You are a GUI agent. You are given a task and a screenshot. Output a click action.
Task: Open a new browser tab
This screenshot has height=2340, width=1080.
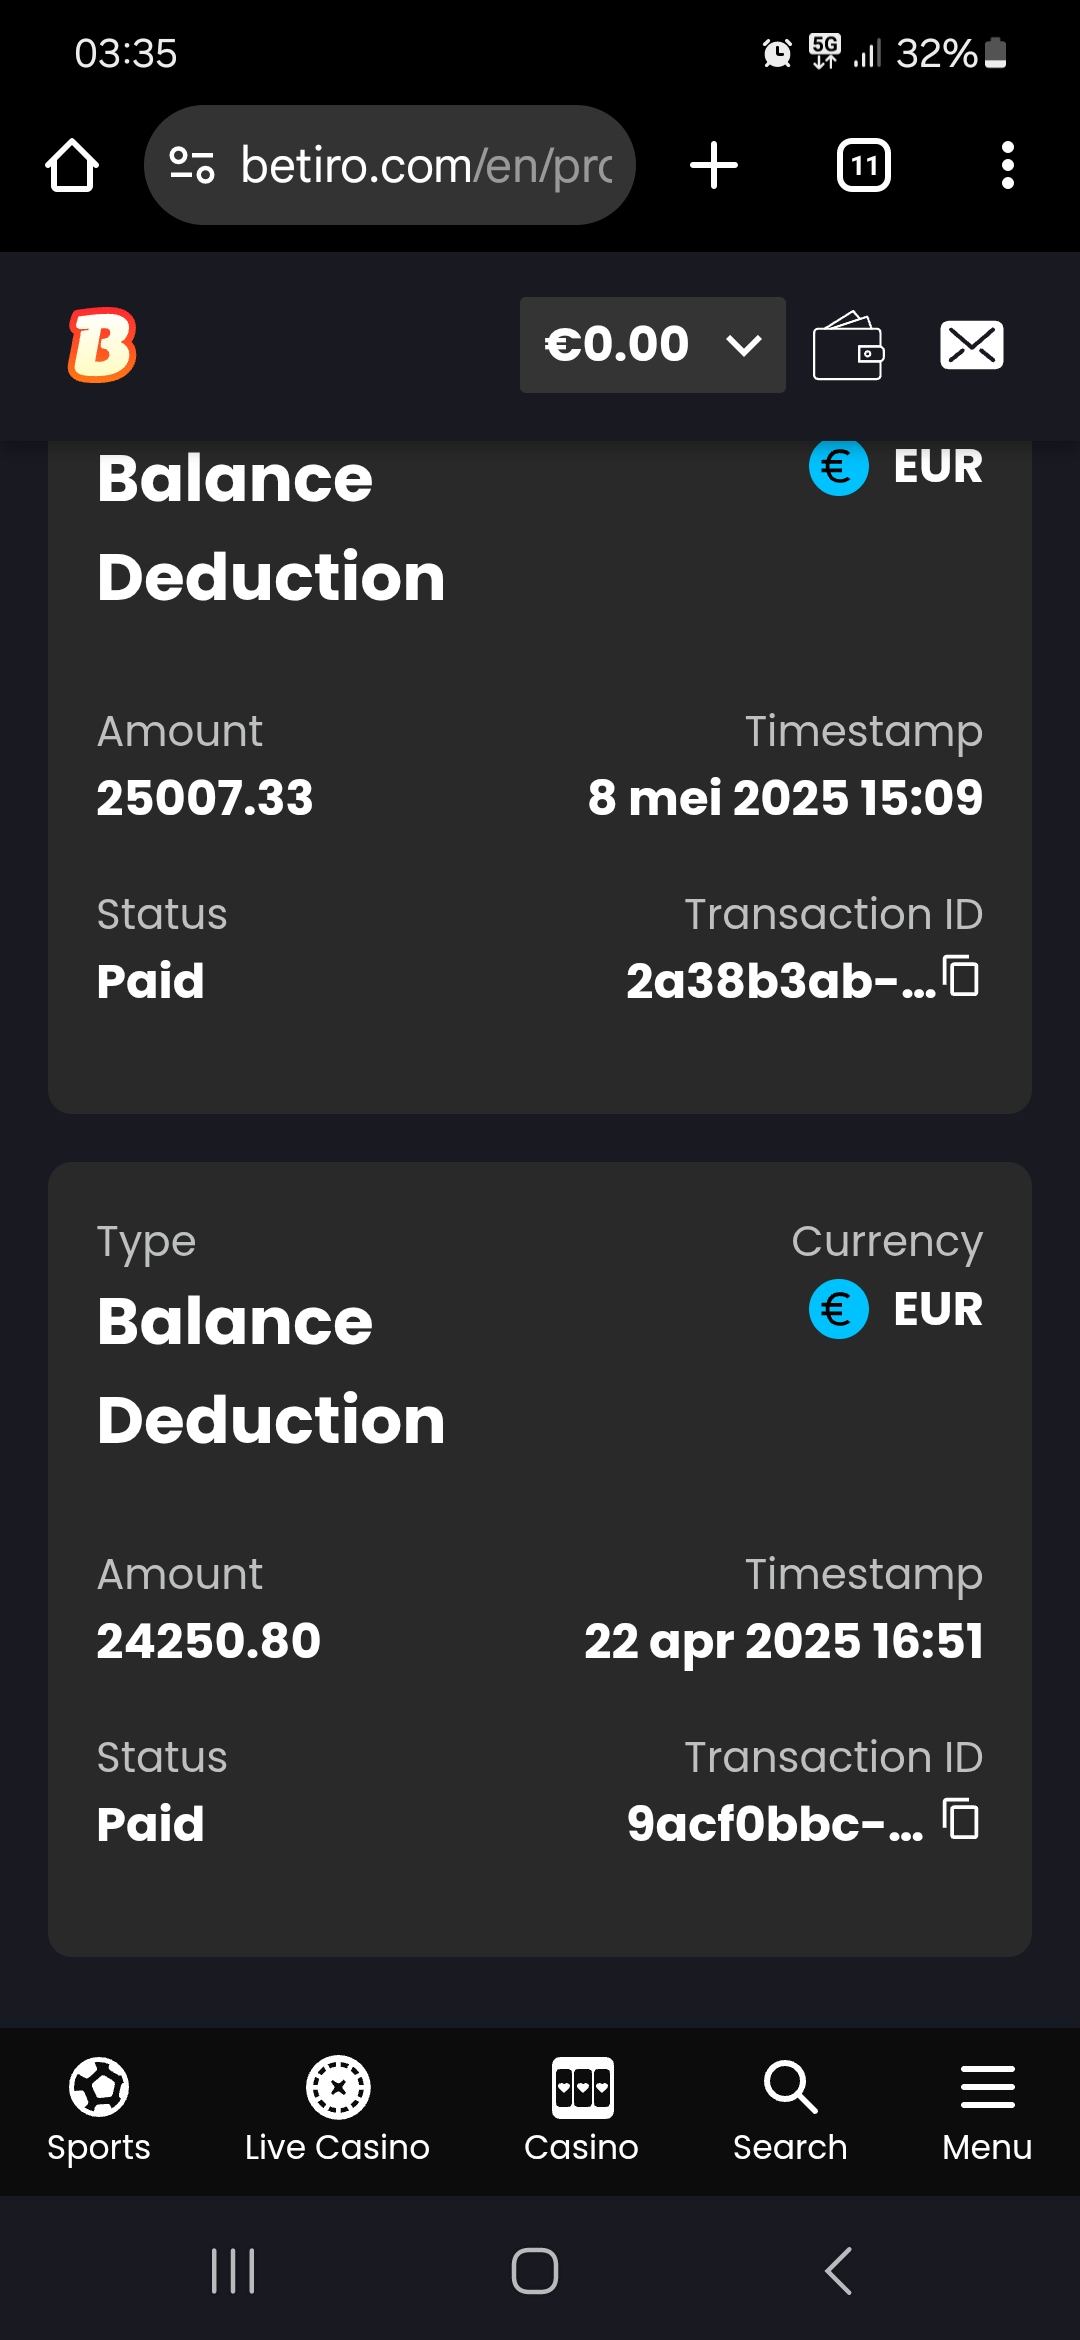pyautogui.click(x=714, y=166)
